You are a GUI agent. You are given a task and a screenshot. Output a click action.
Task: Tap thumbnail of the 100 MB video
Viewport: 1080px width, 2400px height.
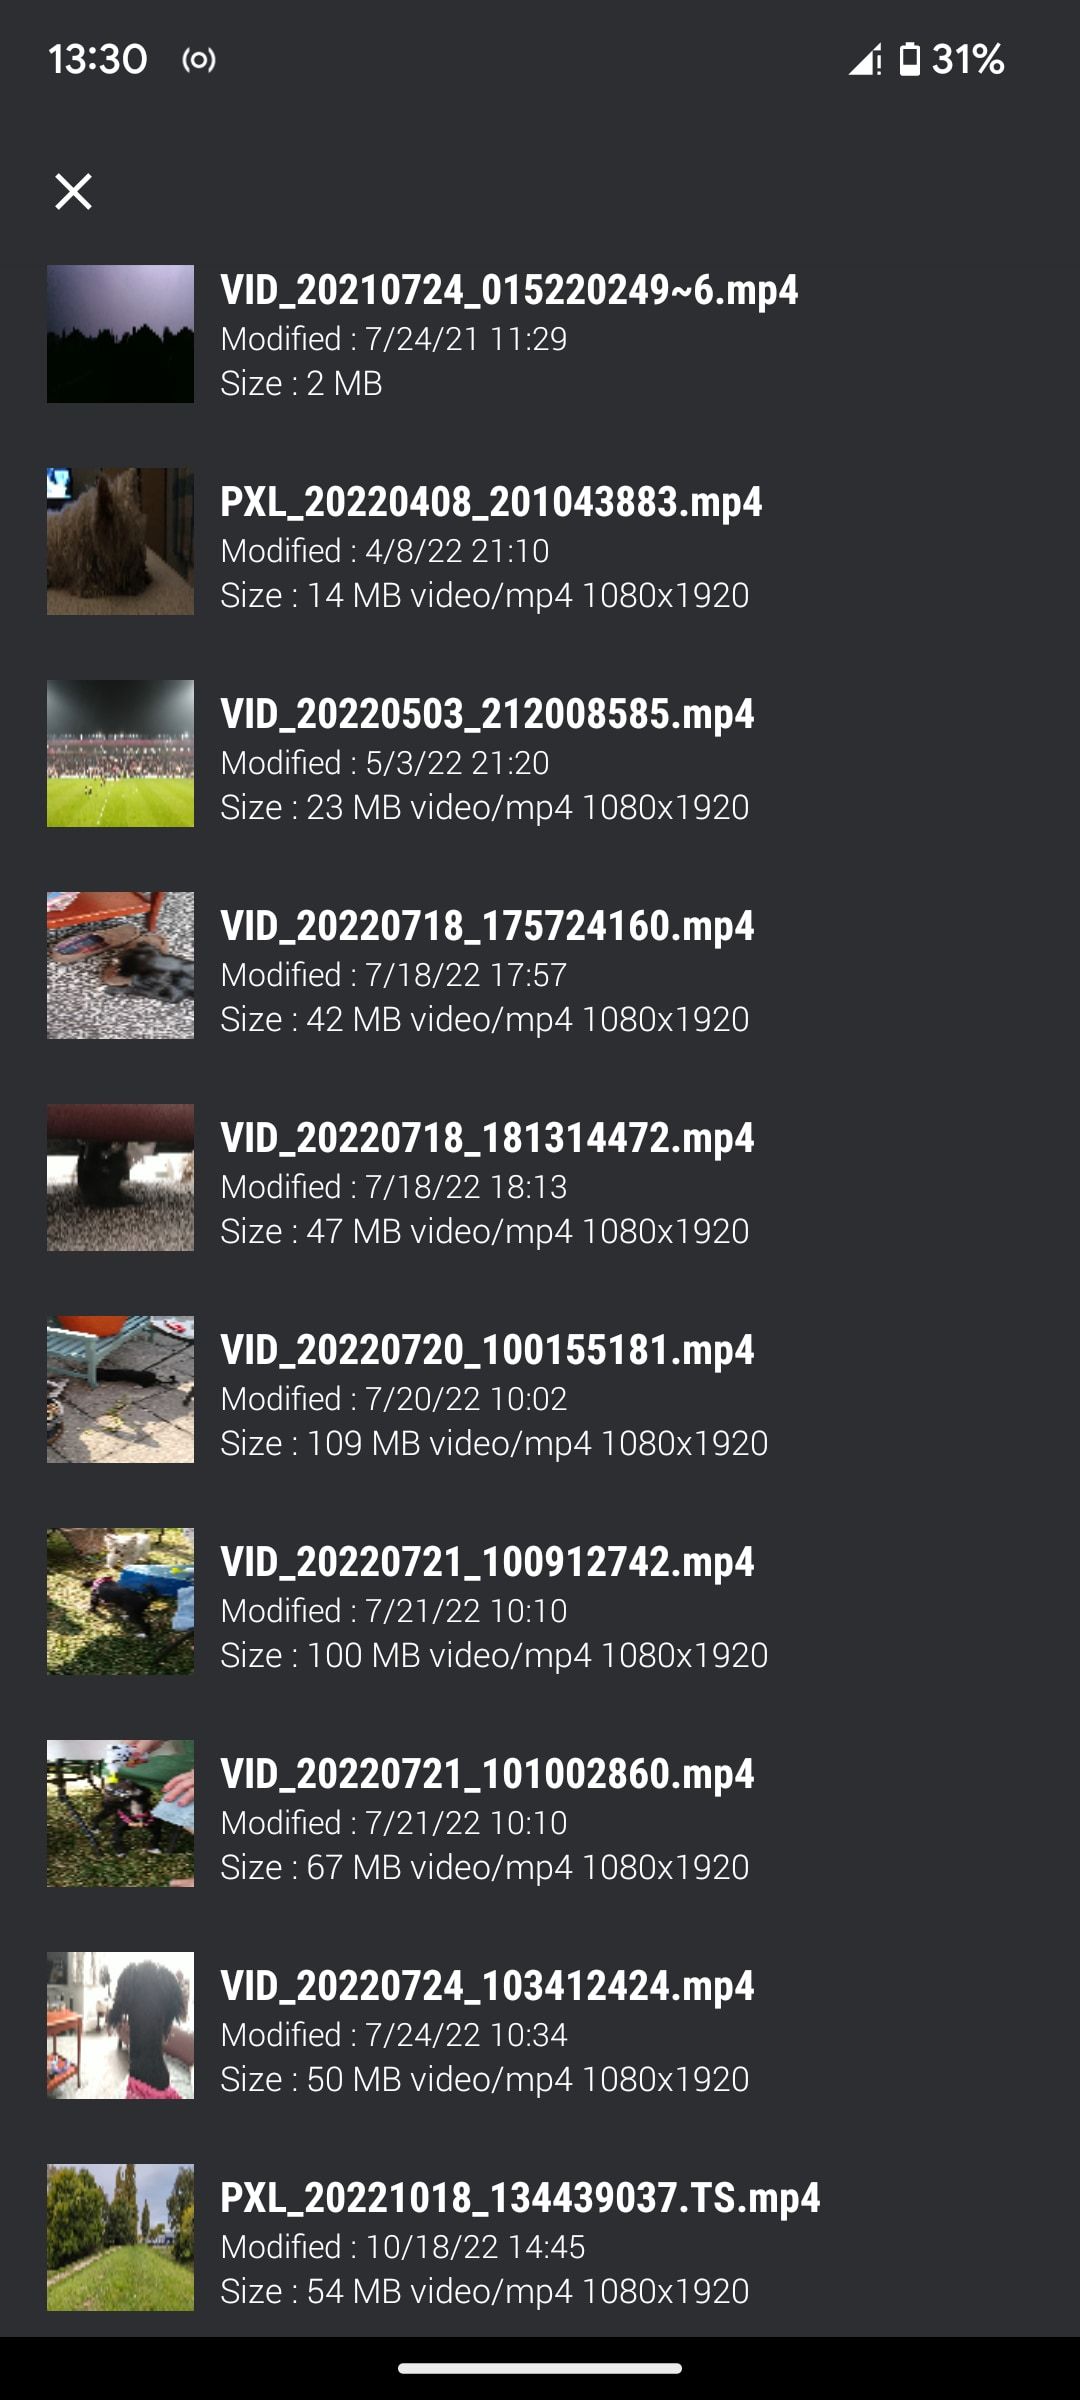[x=120, y=1601]
